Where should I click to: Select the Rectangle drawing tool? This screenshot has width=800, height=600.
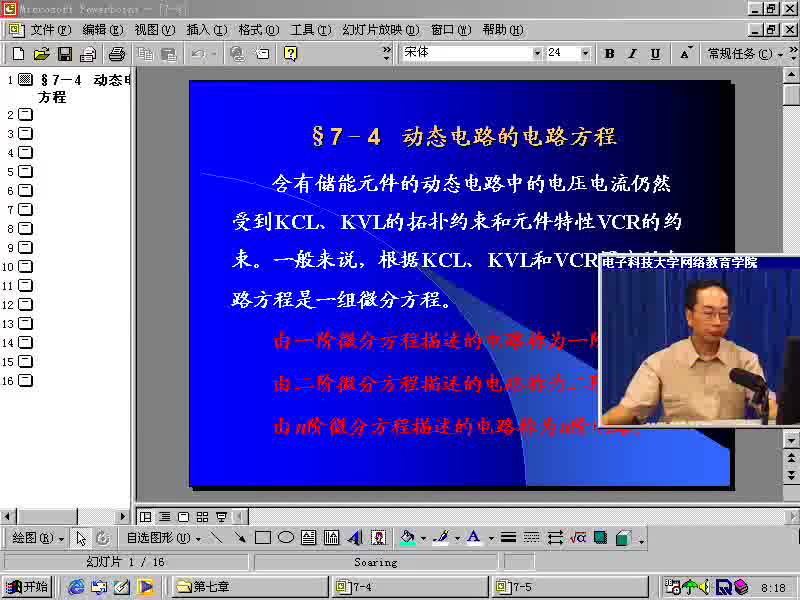263,537
